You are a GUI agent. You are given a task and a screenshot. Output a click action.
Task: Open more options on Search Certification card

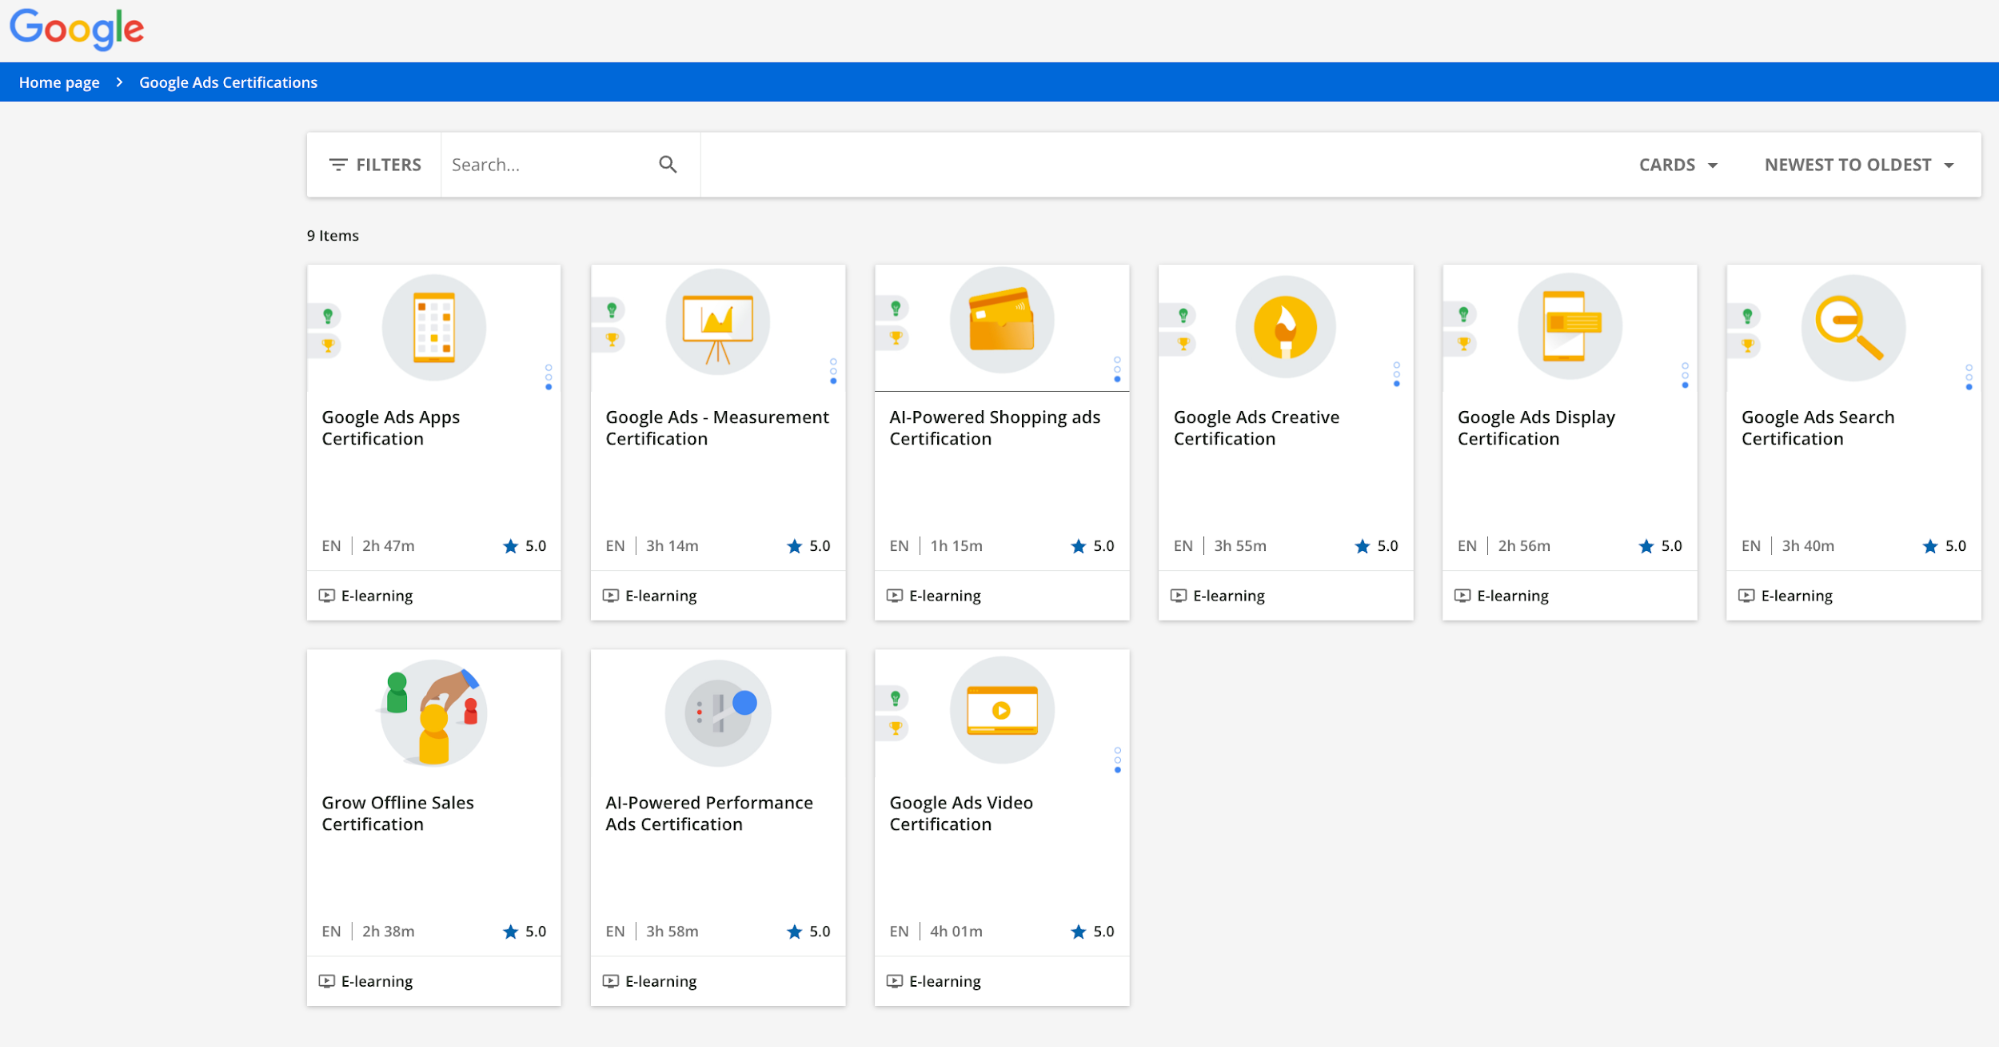1969,377
